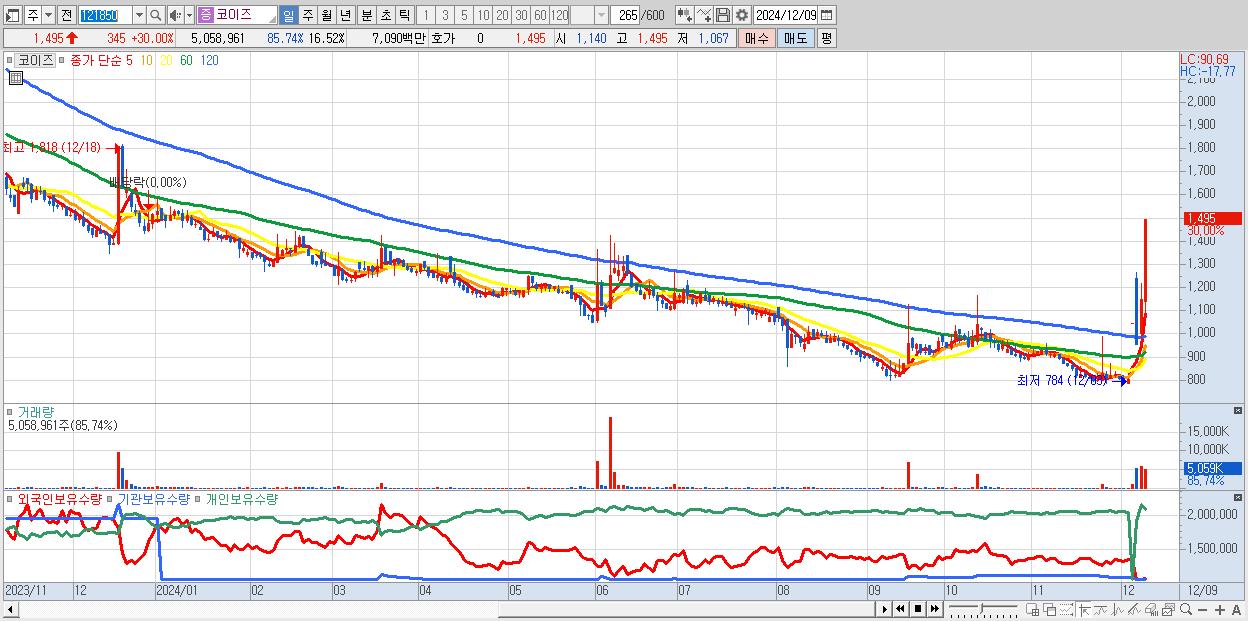This screenshot has height=621, width=1248.
Task: Click the add candle indicator icon
Action: pos(685,15)
